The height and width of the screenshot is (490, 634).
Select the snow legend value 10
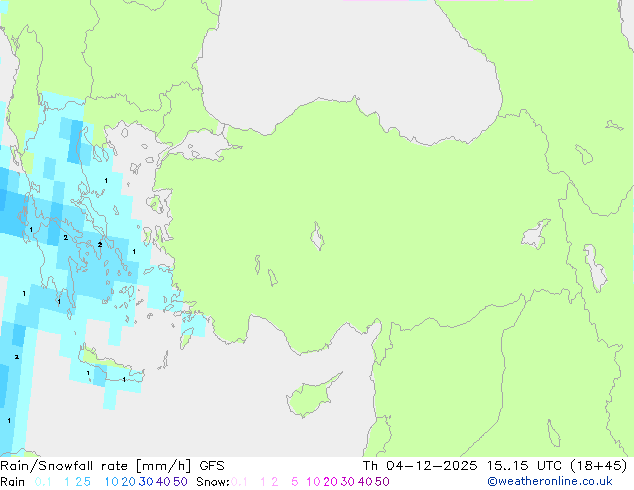(x=313, y=482)
